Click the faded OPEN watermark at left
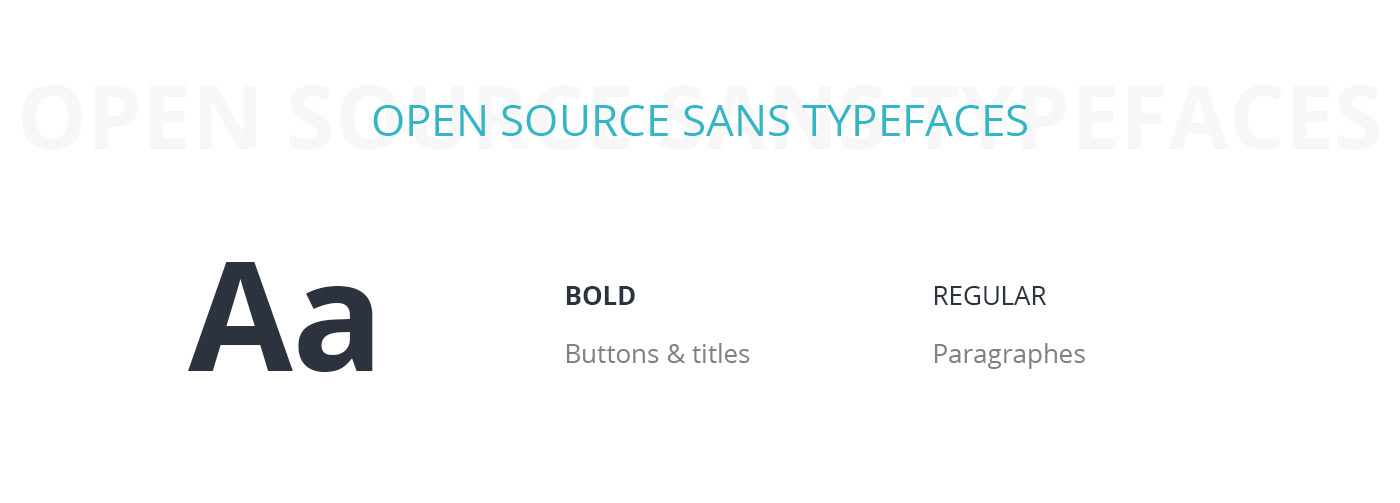Image resolution: width=1400 pixels, height=503 pixels. click(x=140, y=118)
